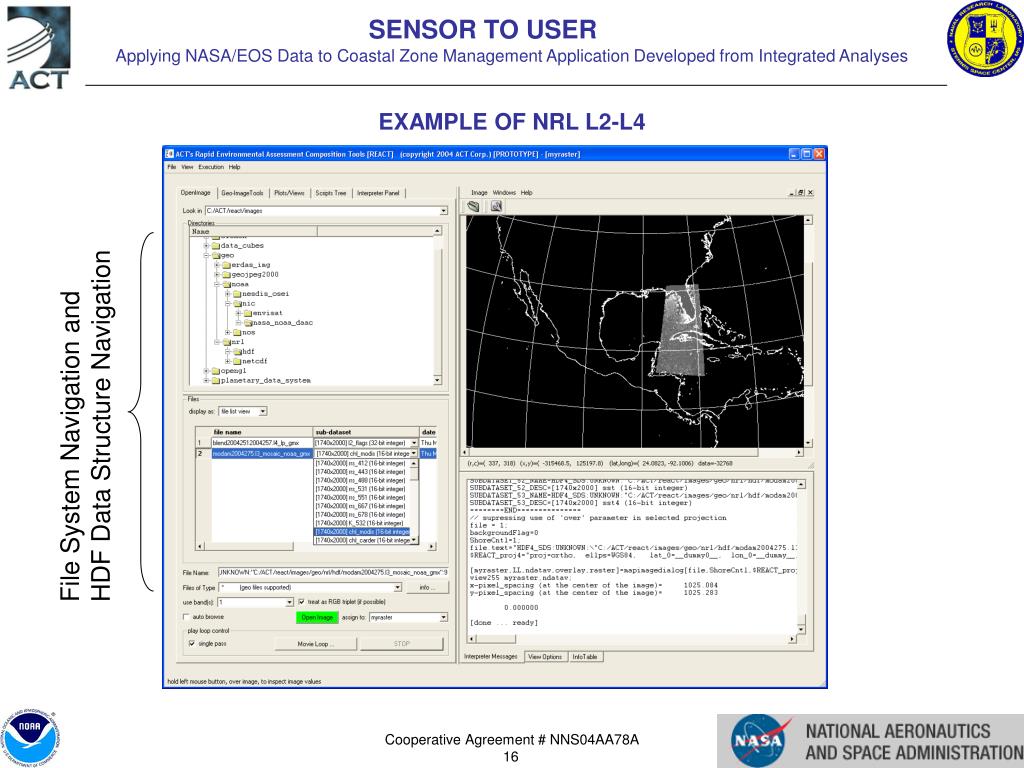Open the File menu
This screenshot has height=768, width=1024.
pyautogui.click(x=172, y=167)
